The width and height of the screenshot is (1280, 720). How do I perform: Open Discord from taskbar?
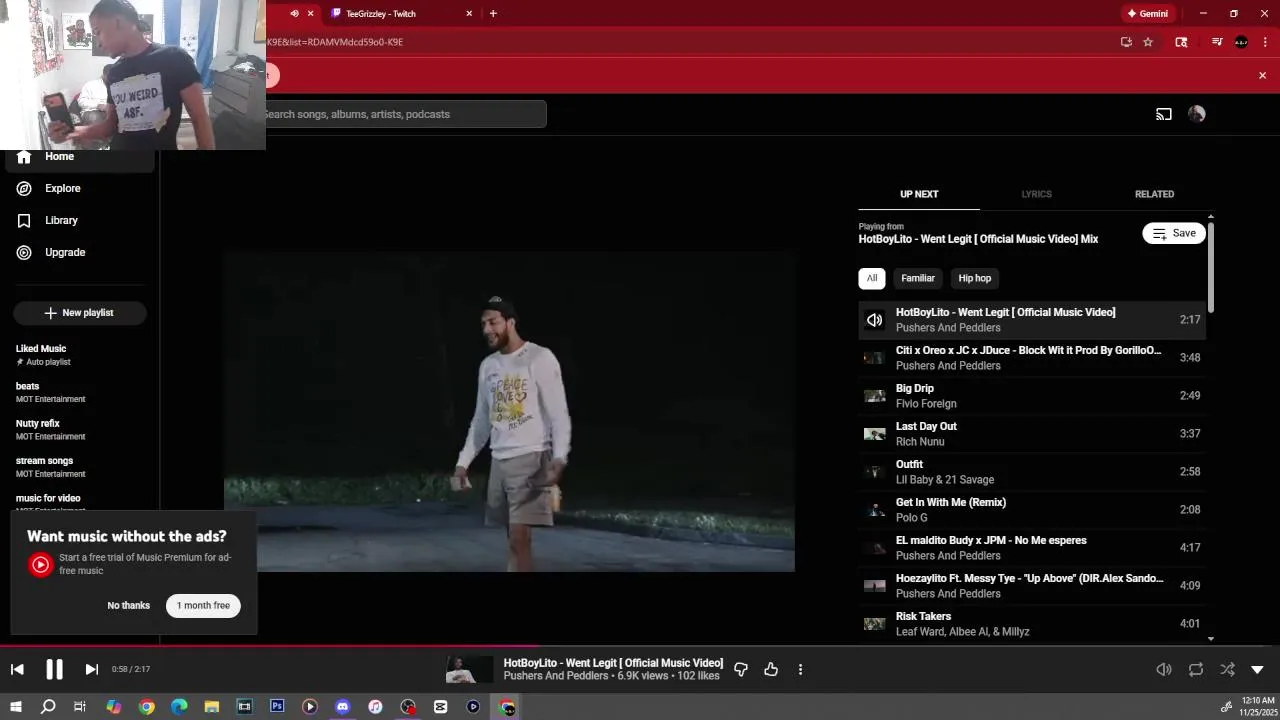pos(343,707)
